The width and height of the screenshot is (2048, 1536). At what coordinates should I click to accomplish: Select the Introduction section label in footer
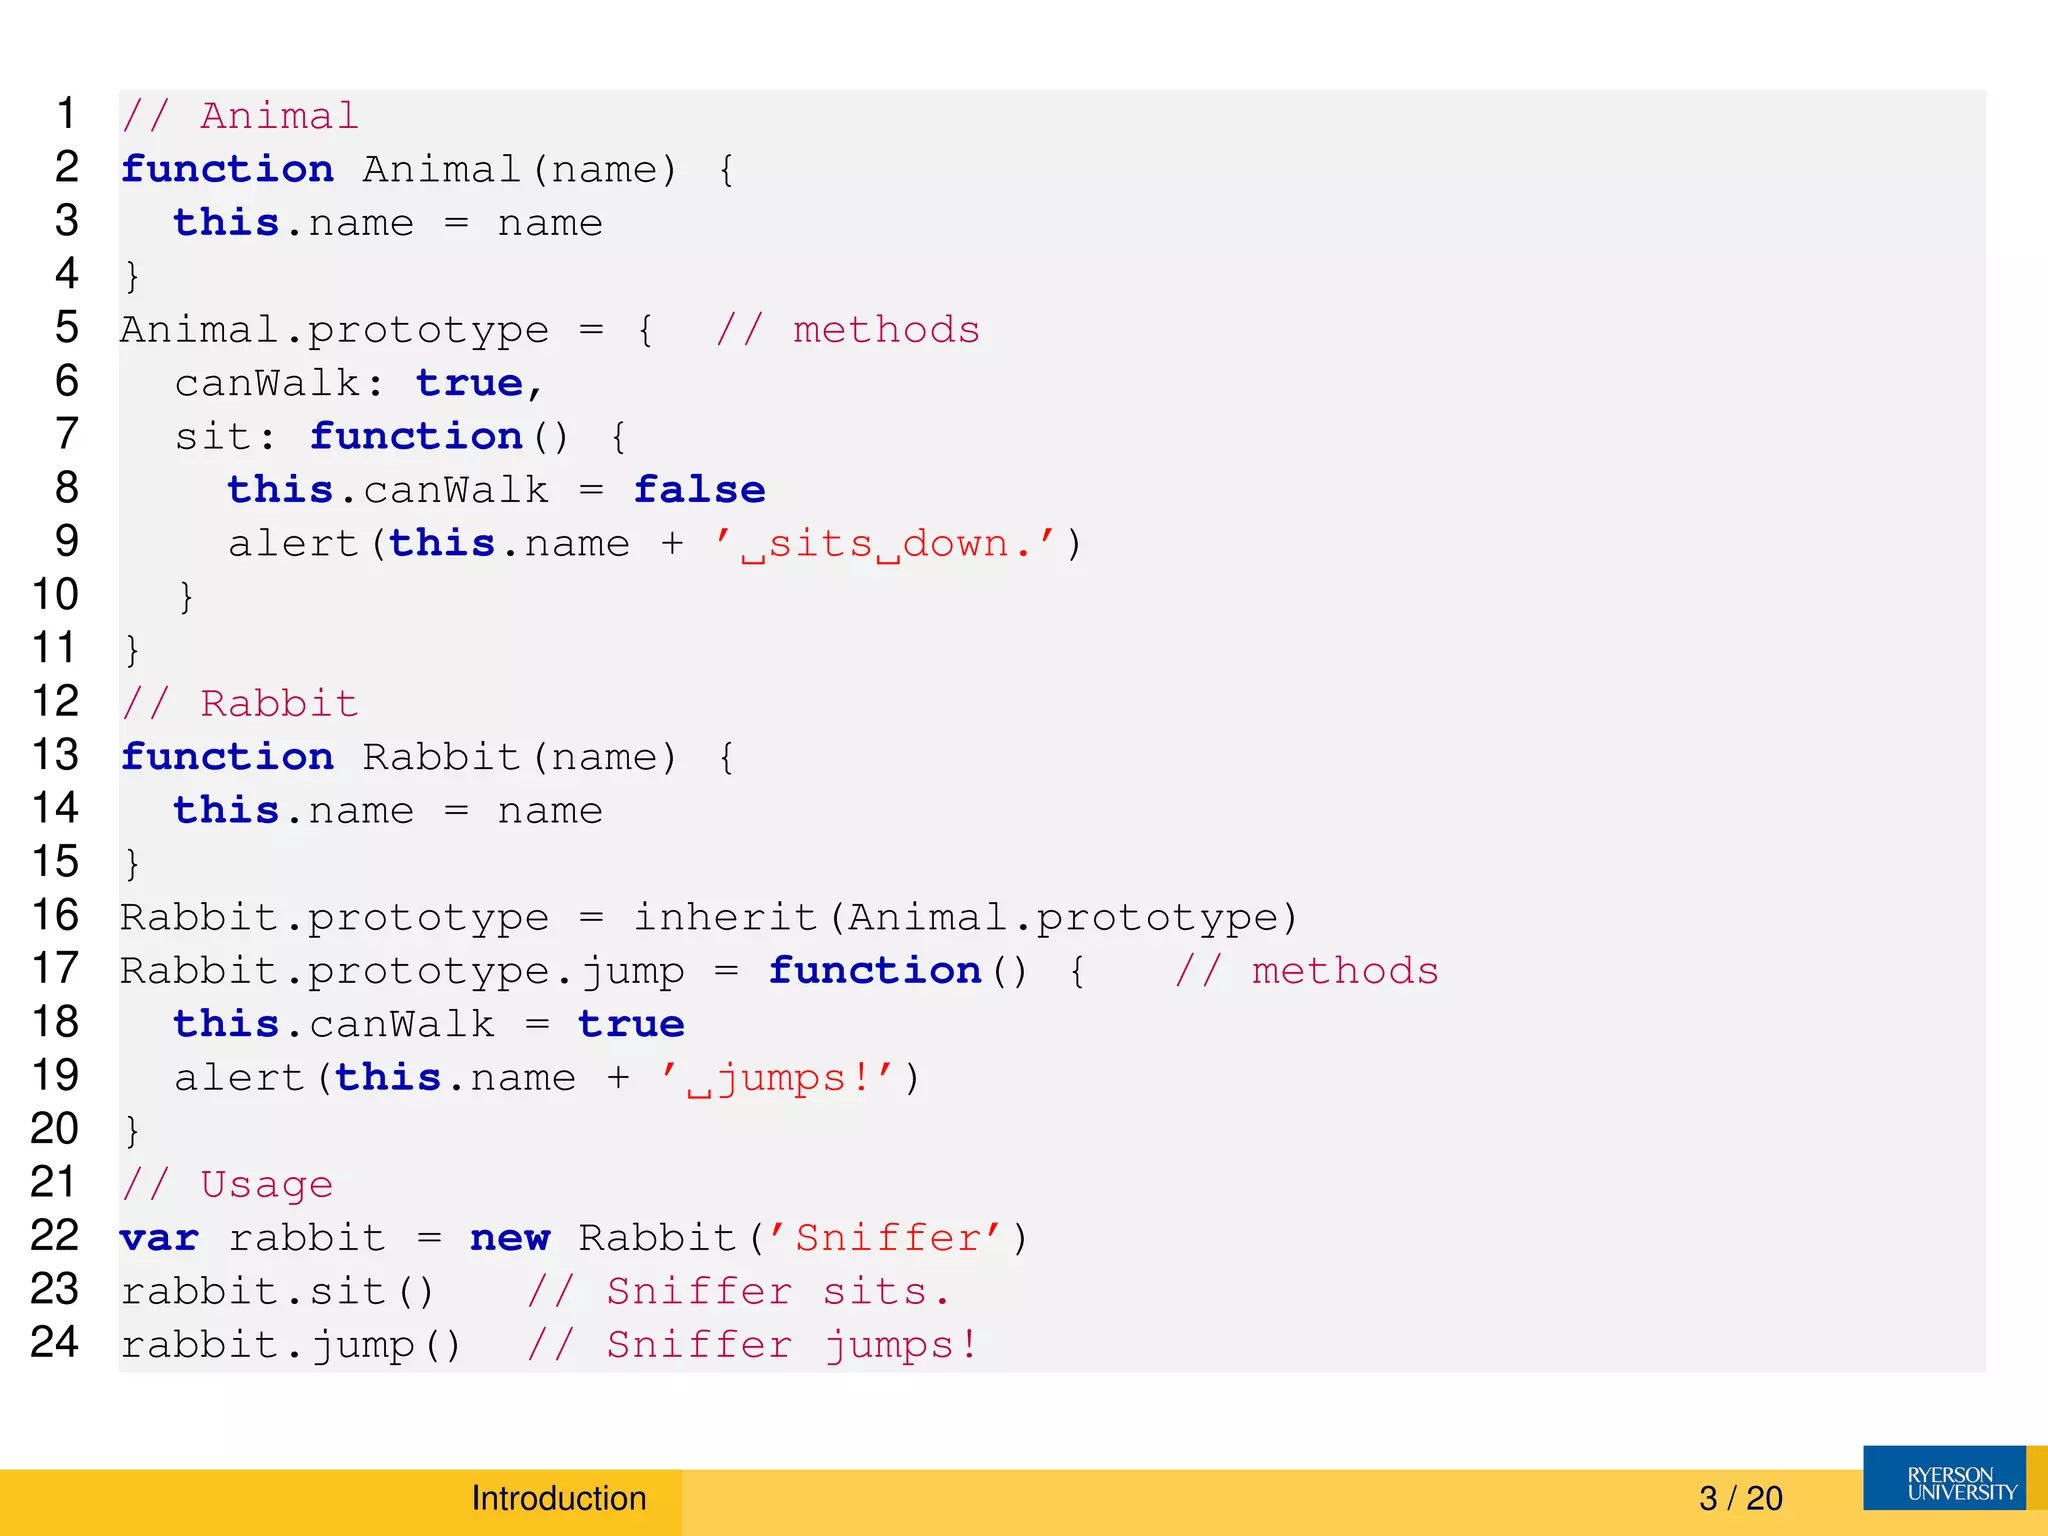[x=559, y=1498]
